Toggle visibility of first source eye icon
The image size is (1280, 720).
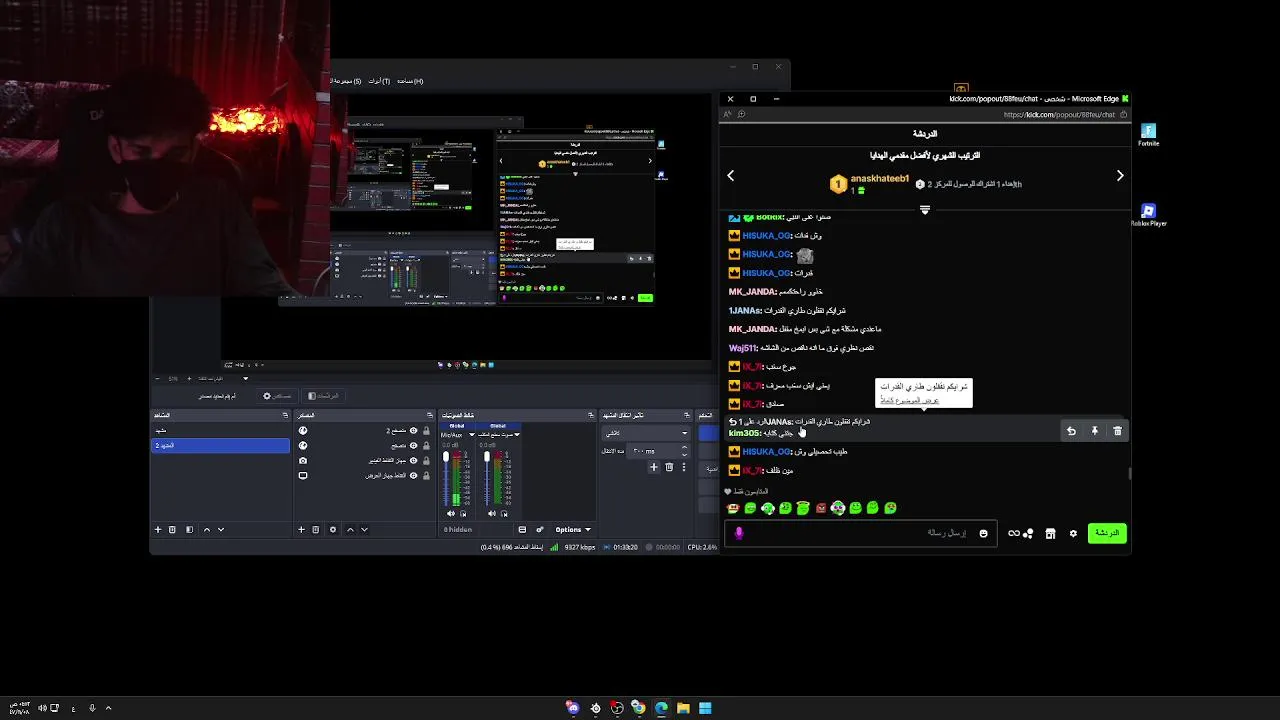[413, 431]
